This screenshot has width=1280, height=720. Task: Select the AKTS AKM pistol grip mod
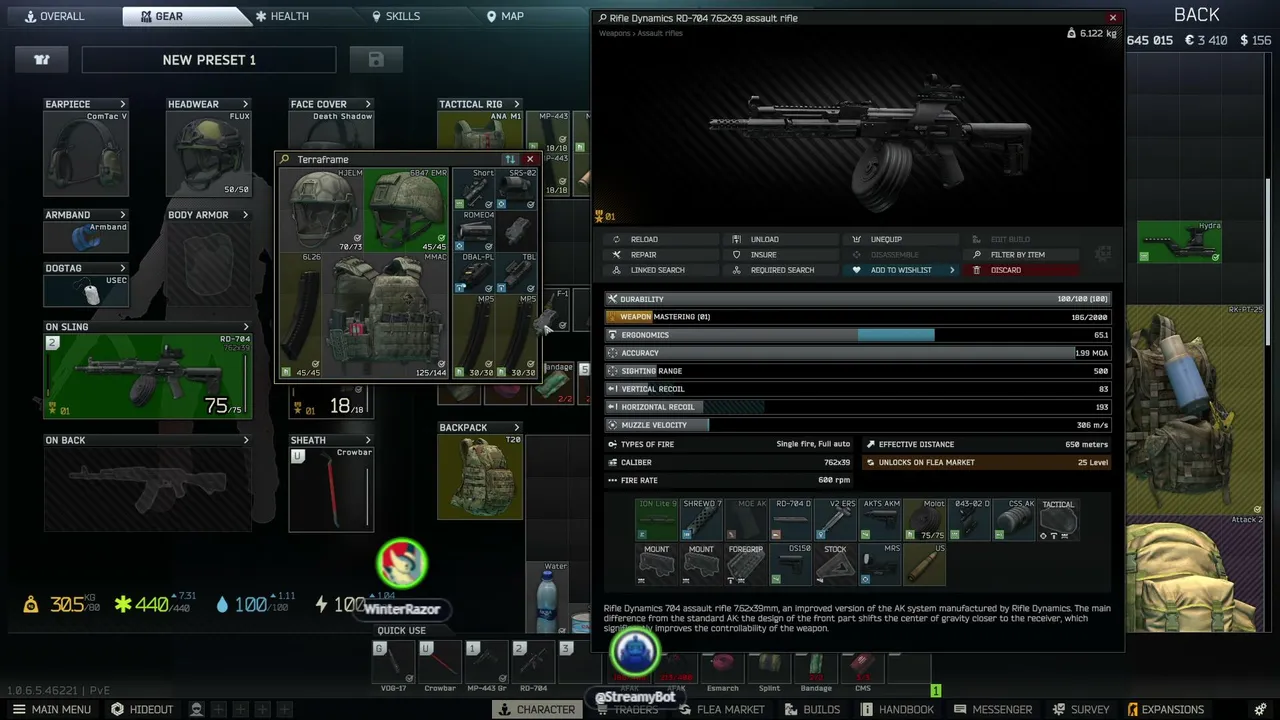click(881, 519)
